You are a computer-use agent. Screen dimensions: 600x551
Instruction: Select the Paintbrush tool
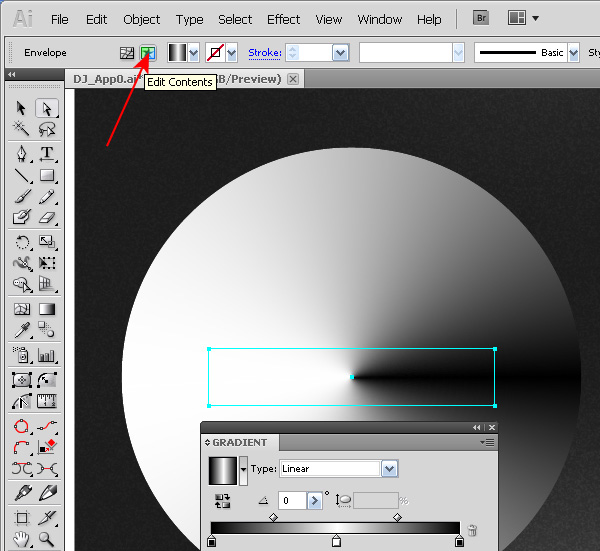tap(22, 196)
